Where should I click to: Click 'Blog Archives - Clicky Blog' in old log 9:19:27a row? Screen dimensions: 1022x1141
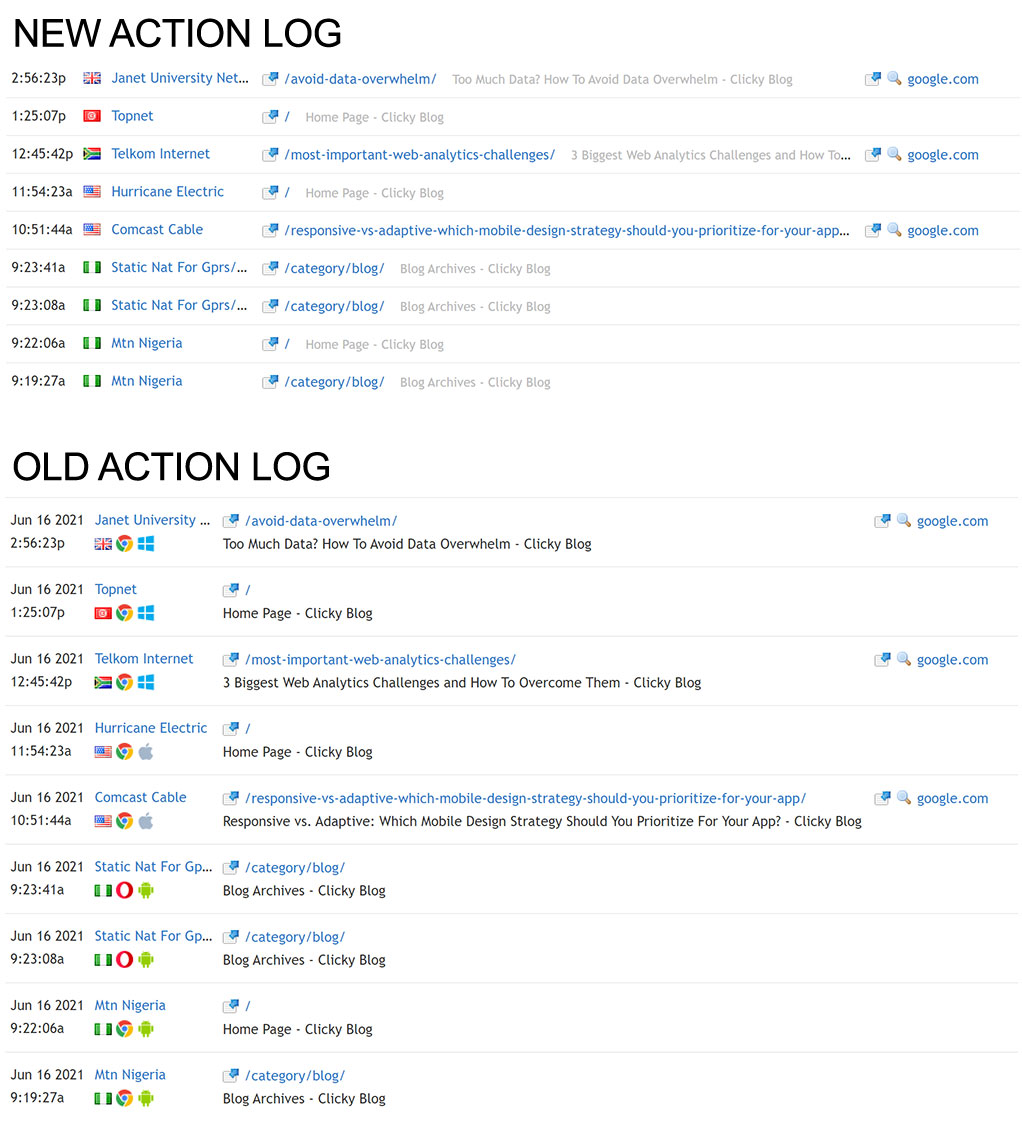tap(304, 1098)
